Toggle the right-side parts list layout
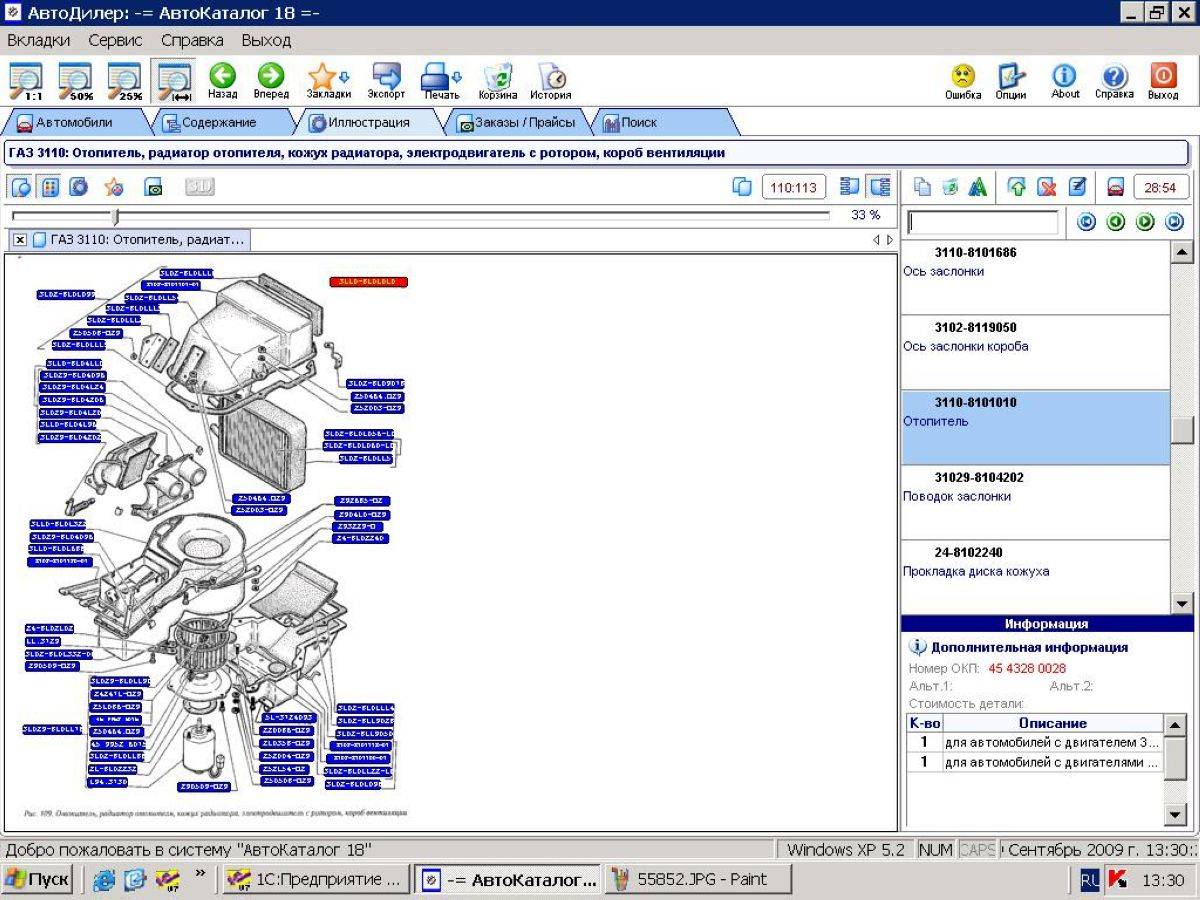The width and height of the screenshot is (1200, 900). point(880,187)
